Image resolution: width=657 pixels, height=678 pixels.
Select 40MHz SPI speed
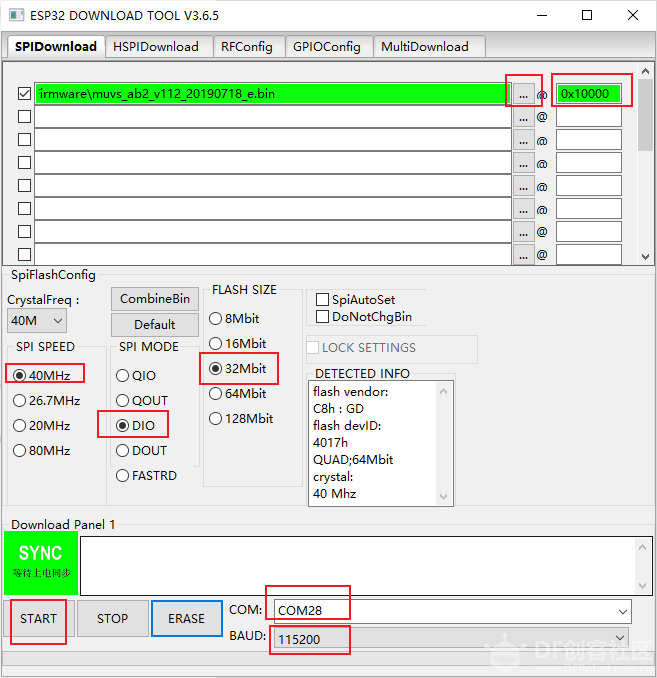pos(42,375)
